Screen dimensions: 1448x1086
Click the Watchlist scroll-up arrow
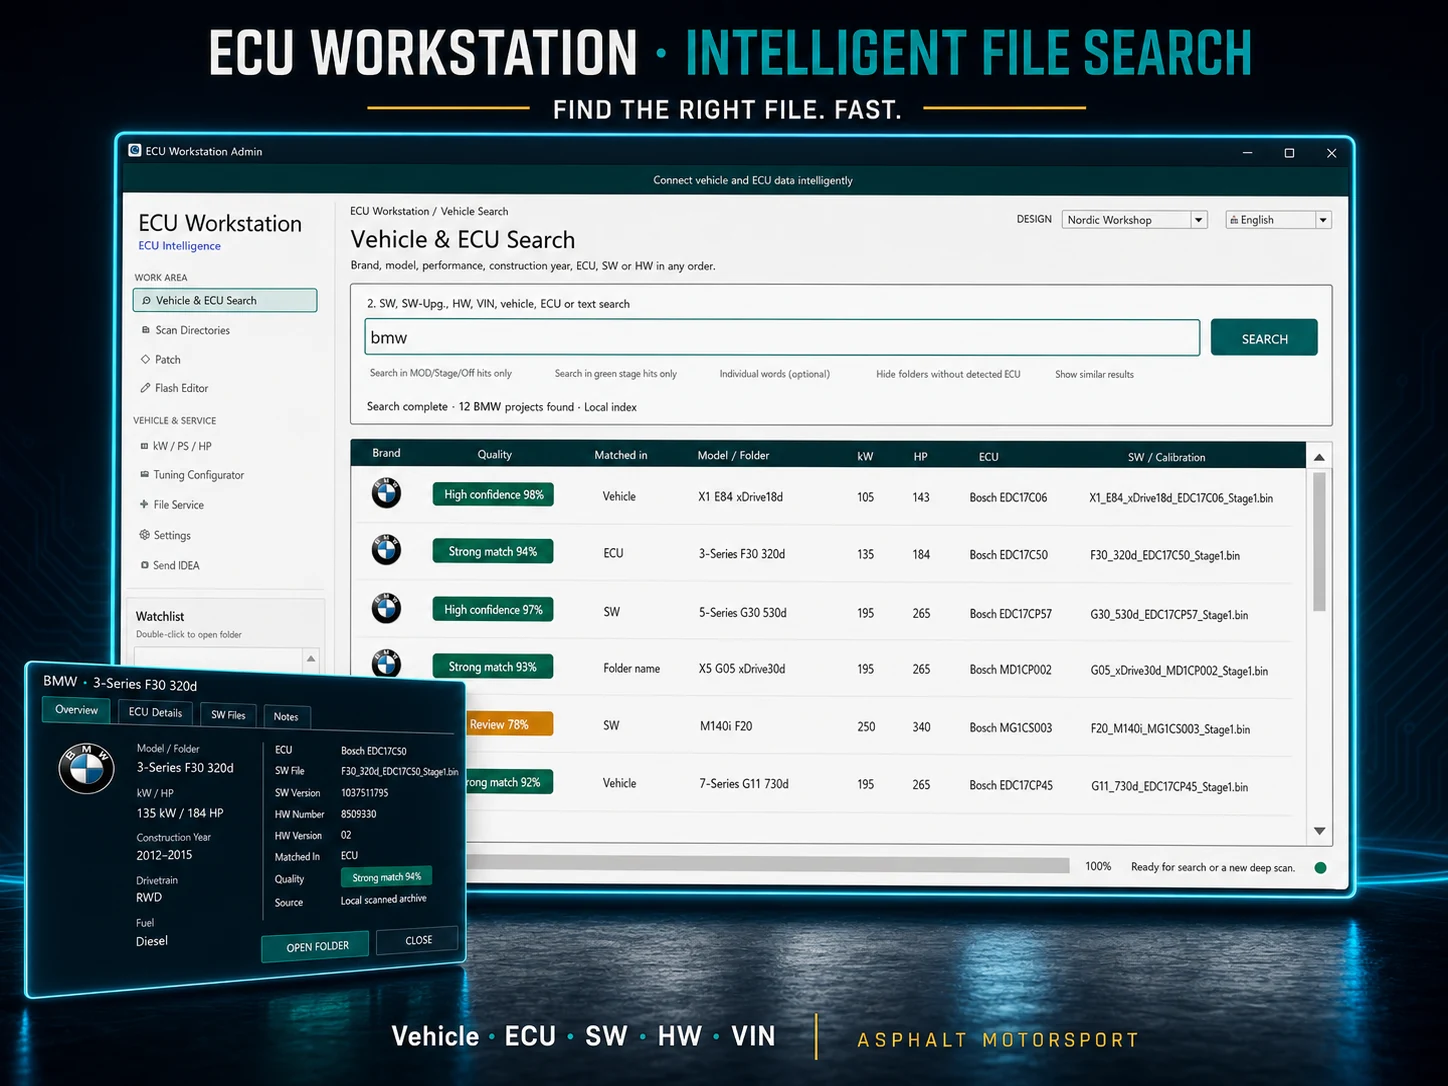click(x=311, y=659)
